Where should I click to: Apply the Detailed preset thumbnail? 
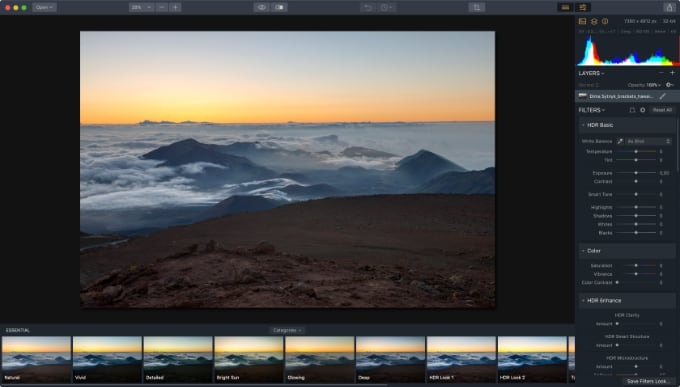178,360
